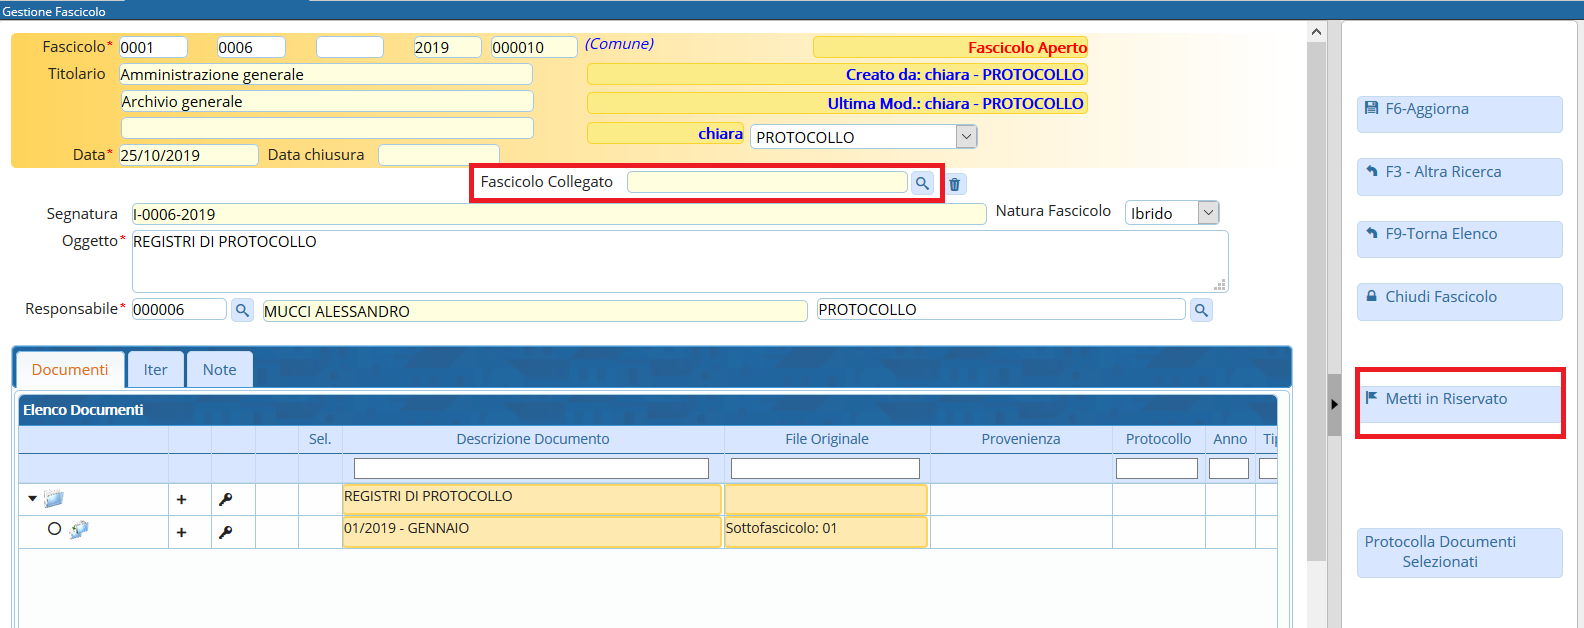Open the PROTOCOLLO dropdown next to chiara
The height and width of the screenshot is (628, 1584).
coord(965,137)
